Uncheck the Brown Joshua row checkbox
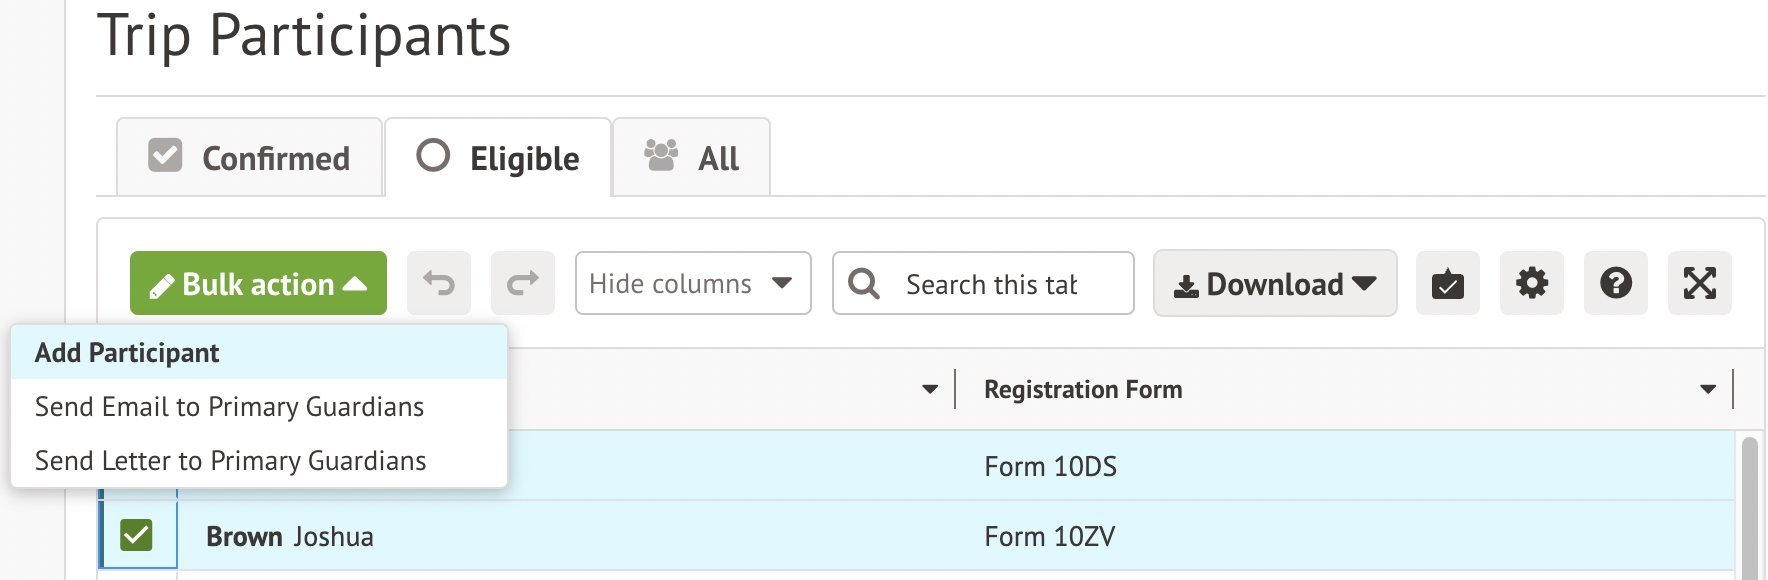This screenshot has width=1768, height=580. tap(136, 536)
